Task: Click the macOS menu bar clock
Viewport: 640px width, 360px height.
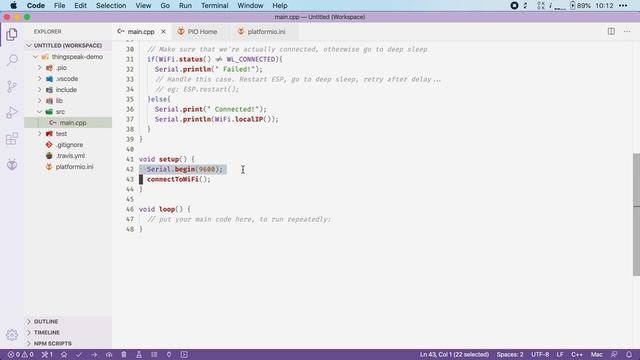Action: point(604,6)
